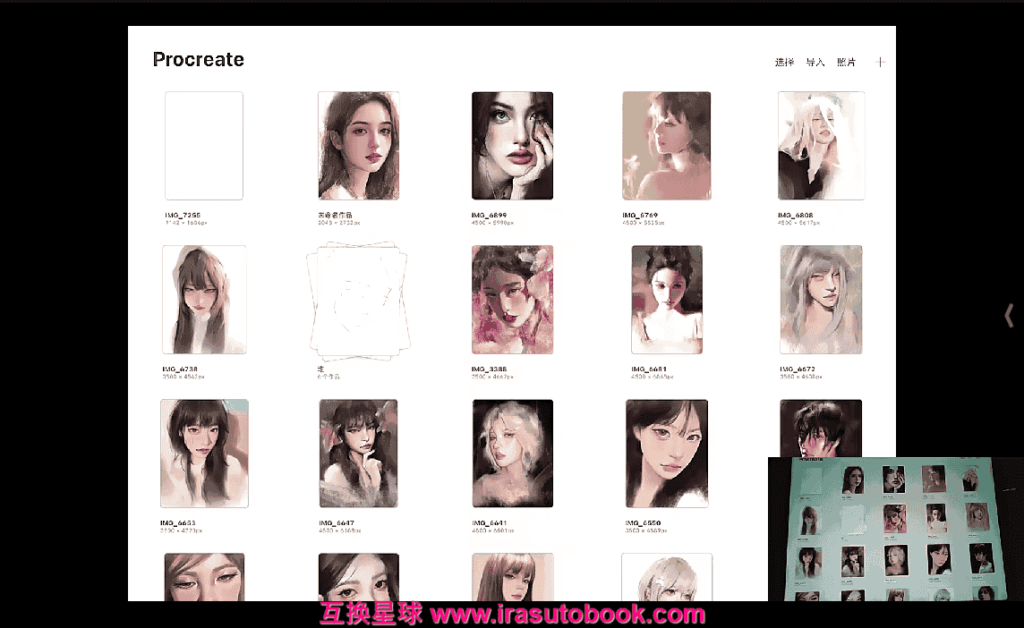The image size is (1024, 628).
Task: Open the IMG_6769 artwork thumbnail
Action: 667,146
